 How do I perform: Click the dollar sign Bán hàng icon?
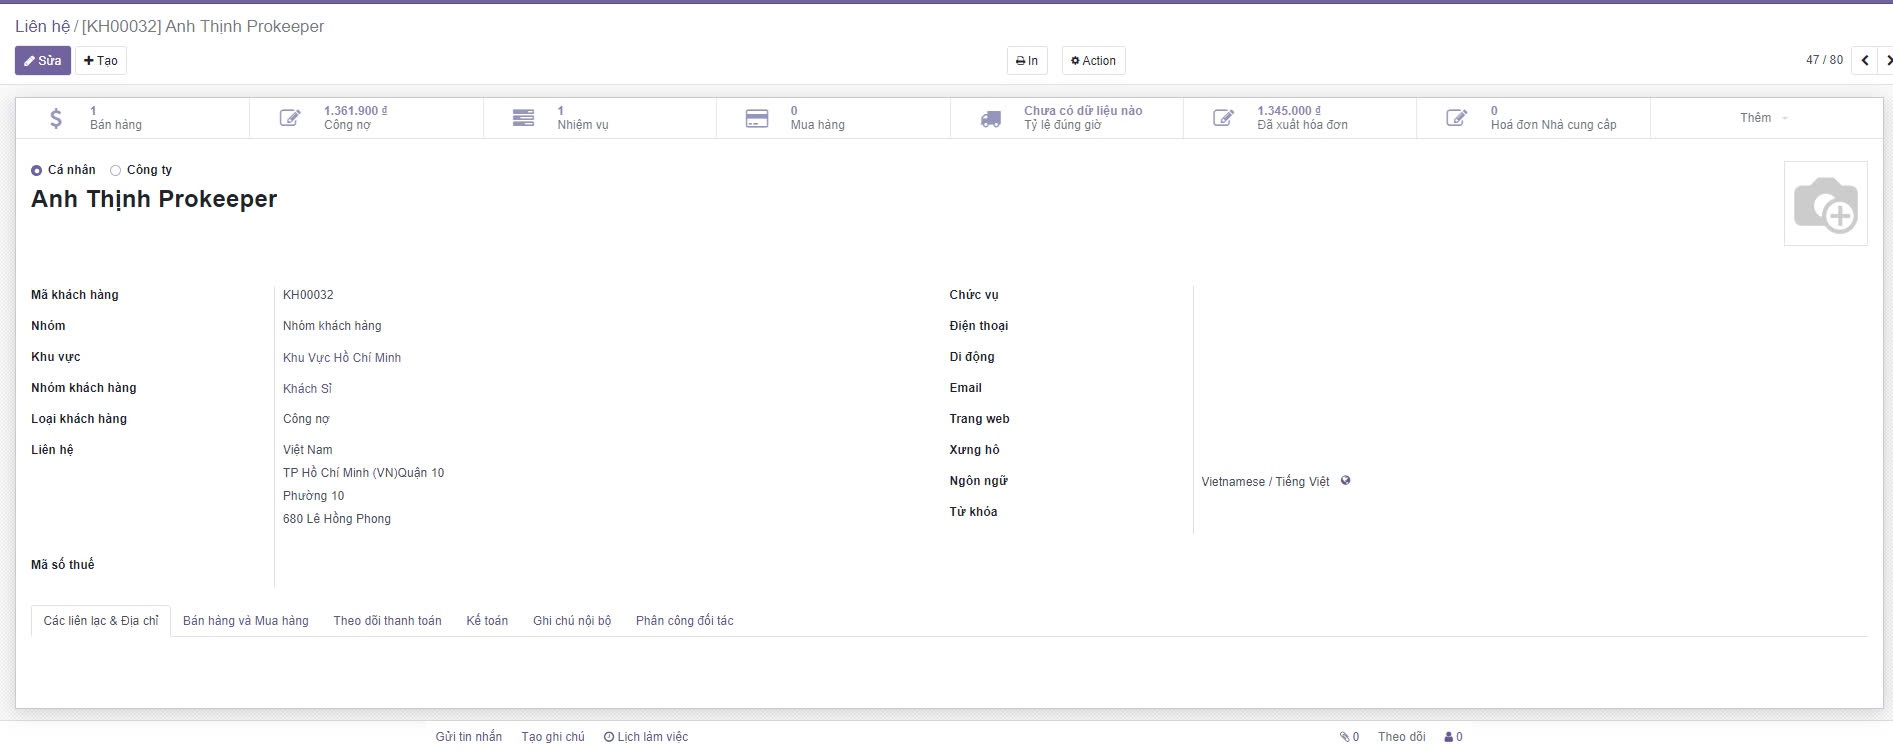[x=56, y=118]
